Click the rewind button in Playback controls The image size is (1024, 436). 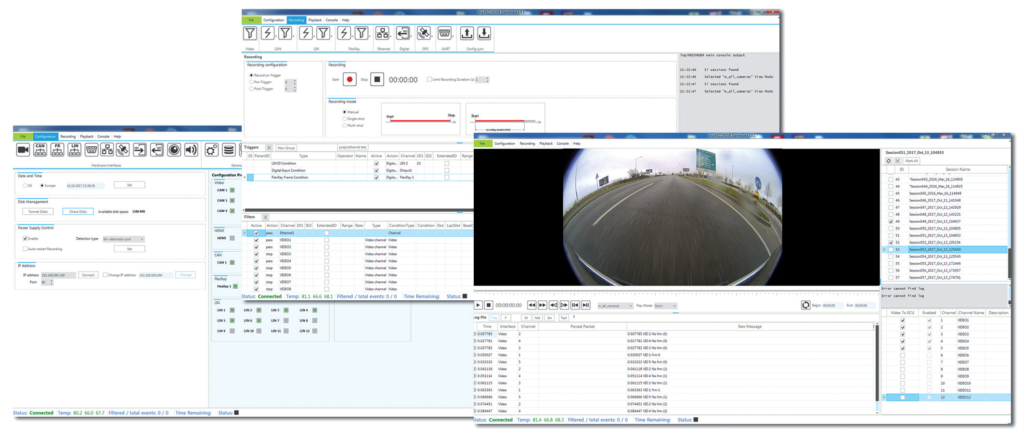(x=532, y=305)
